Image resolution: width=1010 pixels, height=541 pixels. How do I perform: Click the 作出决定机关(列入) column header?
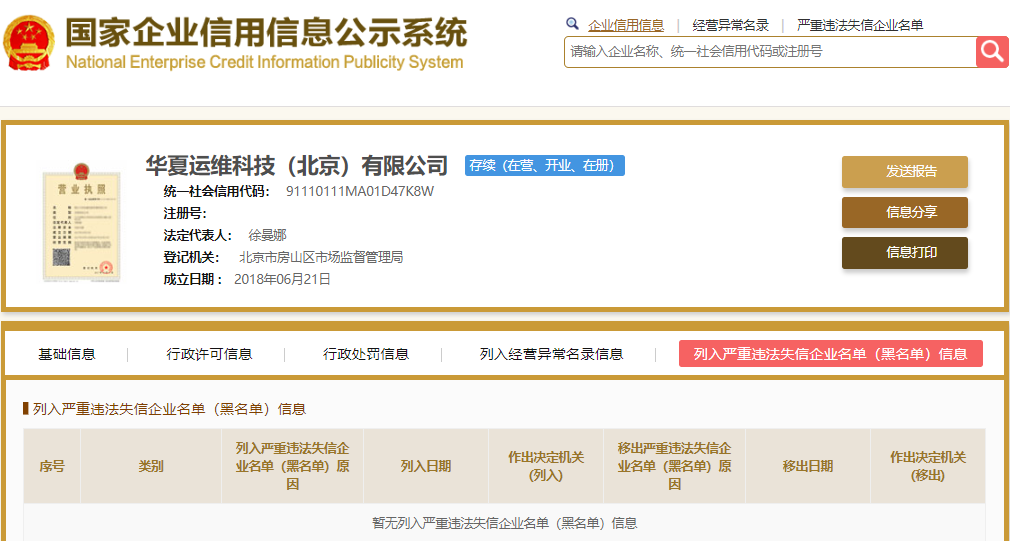(x=546, y=466)
